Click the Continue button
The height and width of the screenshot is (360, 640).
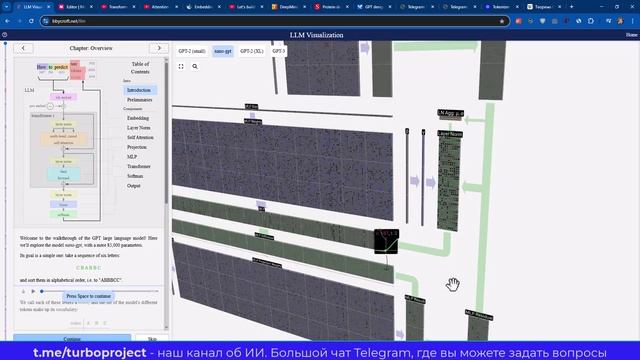(72, 338)
